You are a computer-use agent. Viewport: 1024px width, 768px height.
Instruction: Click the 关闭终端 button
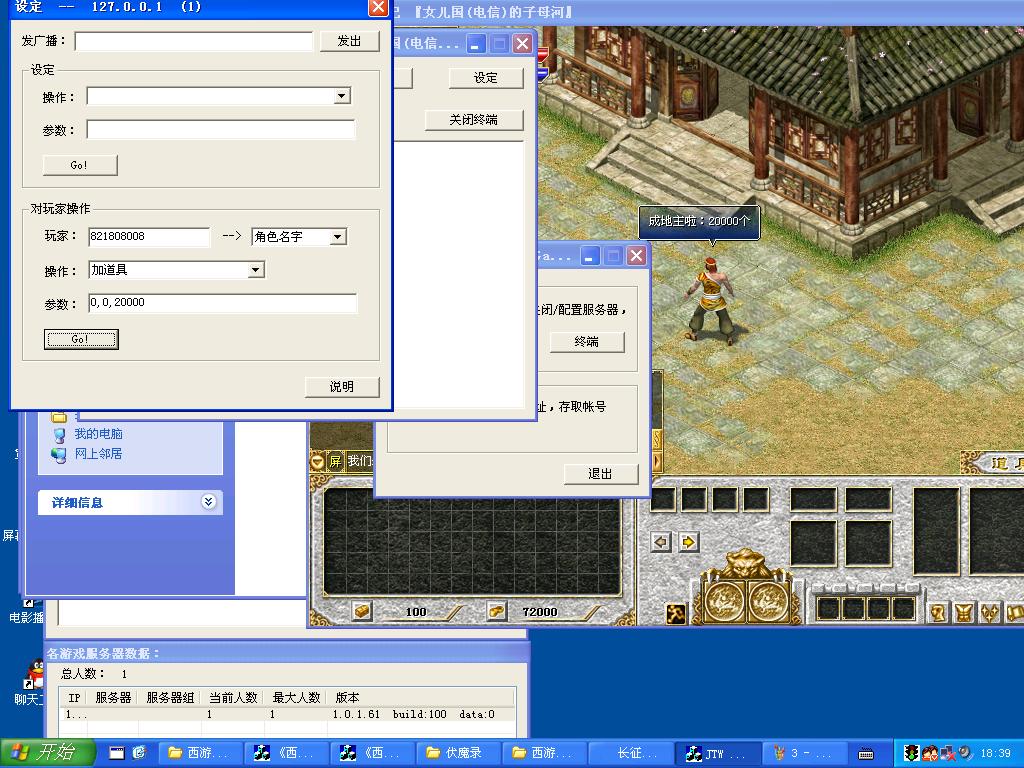point(473,119)
